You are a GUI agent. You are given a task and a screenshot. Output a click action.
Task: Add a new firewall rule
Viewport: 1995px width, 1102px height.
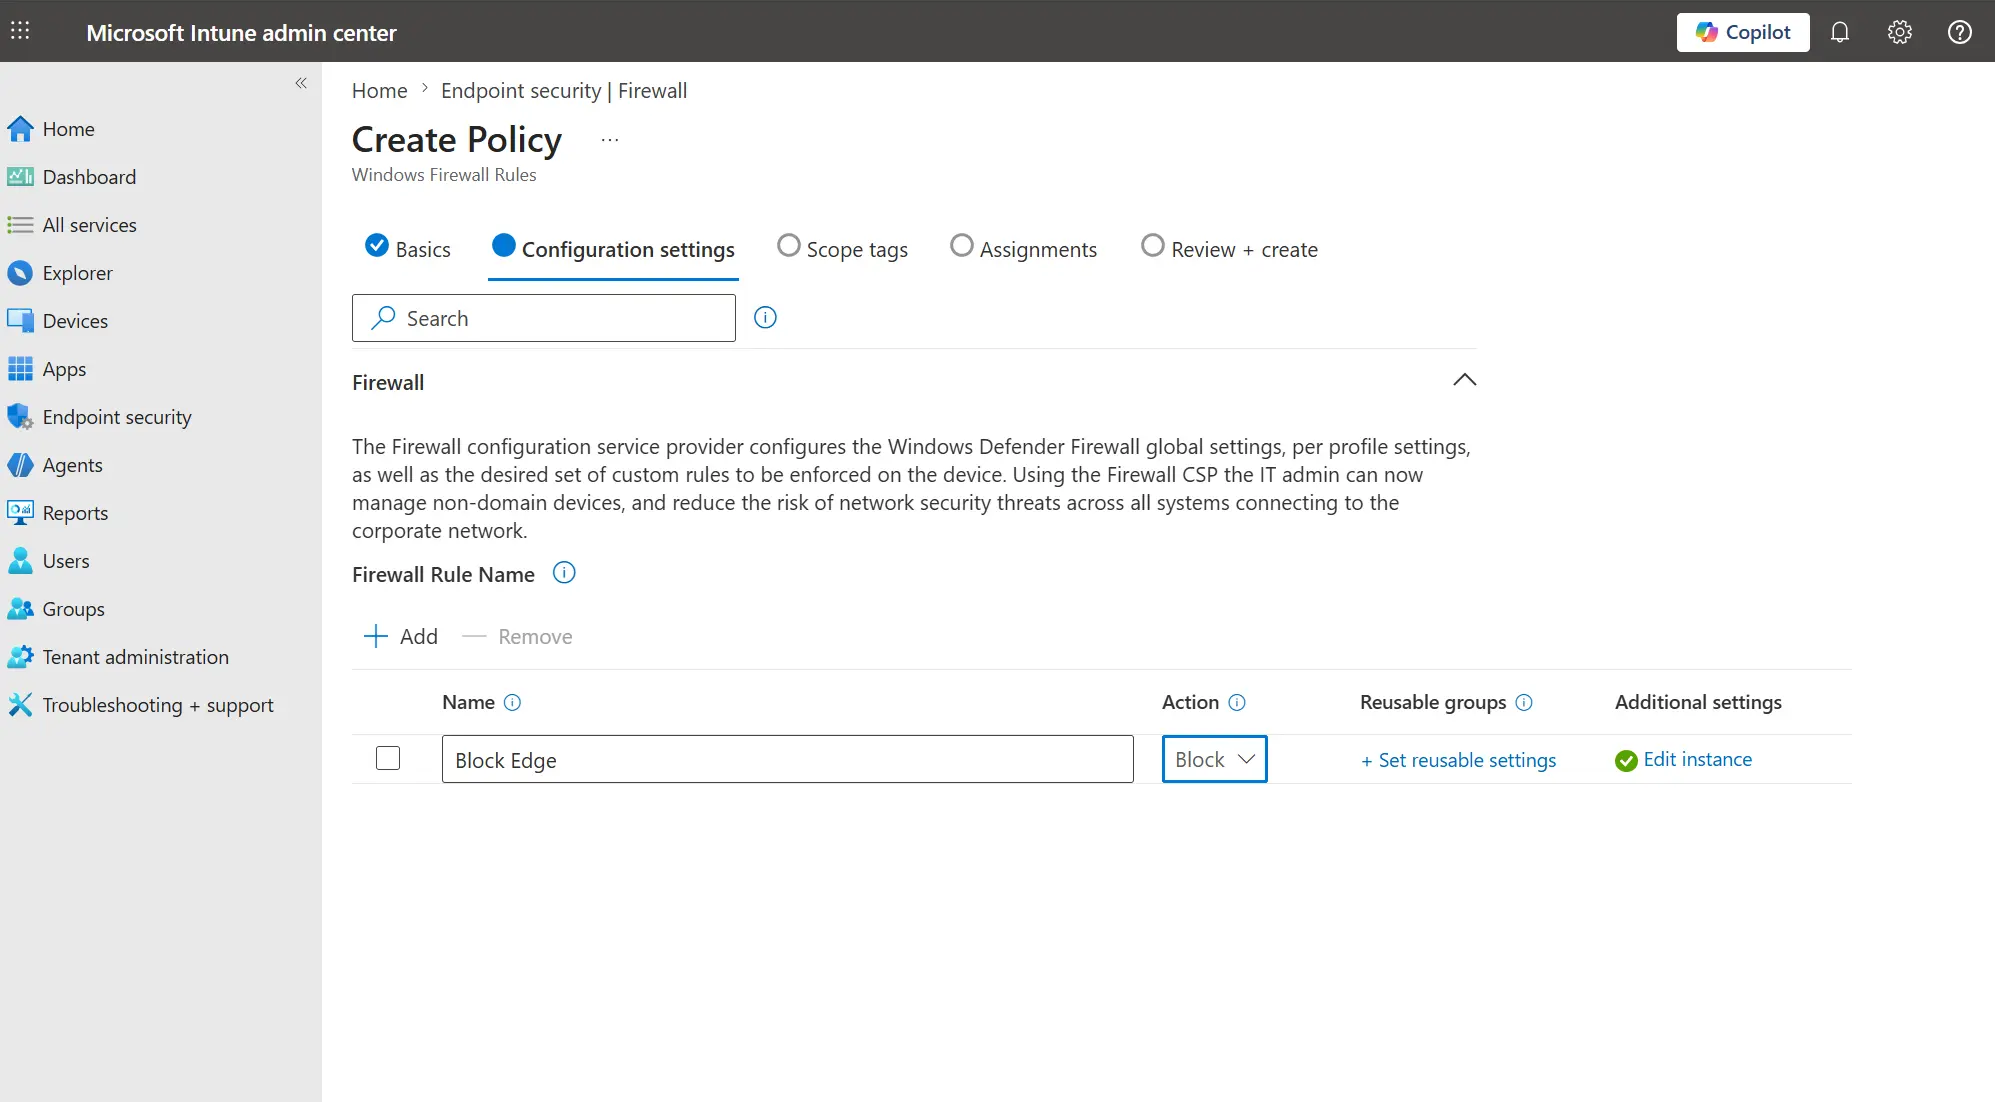click(400, 636)
